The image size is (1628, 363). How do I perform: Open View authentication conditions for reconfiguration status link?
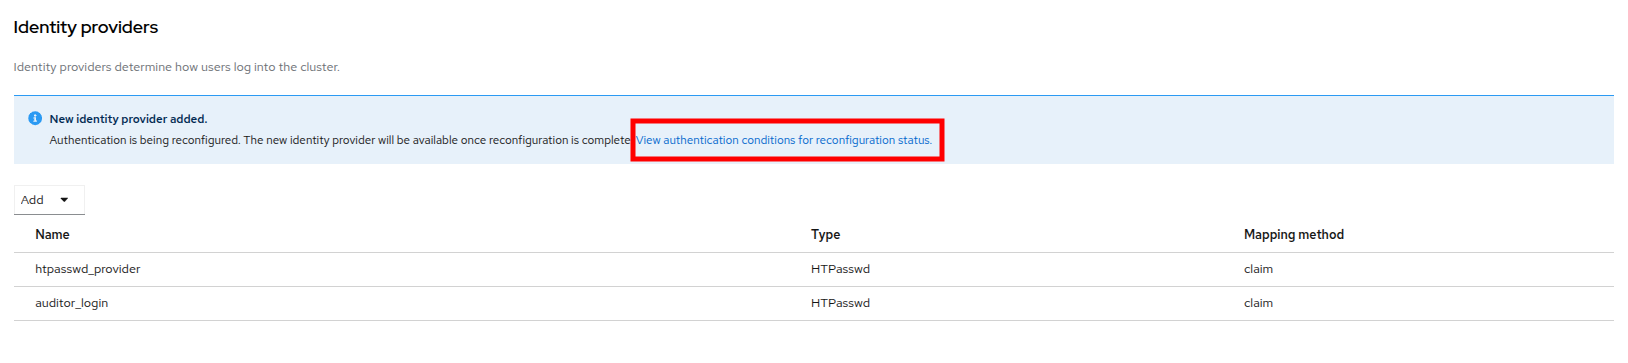(x=784, y=140)
